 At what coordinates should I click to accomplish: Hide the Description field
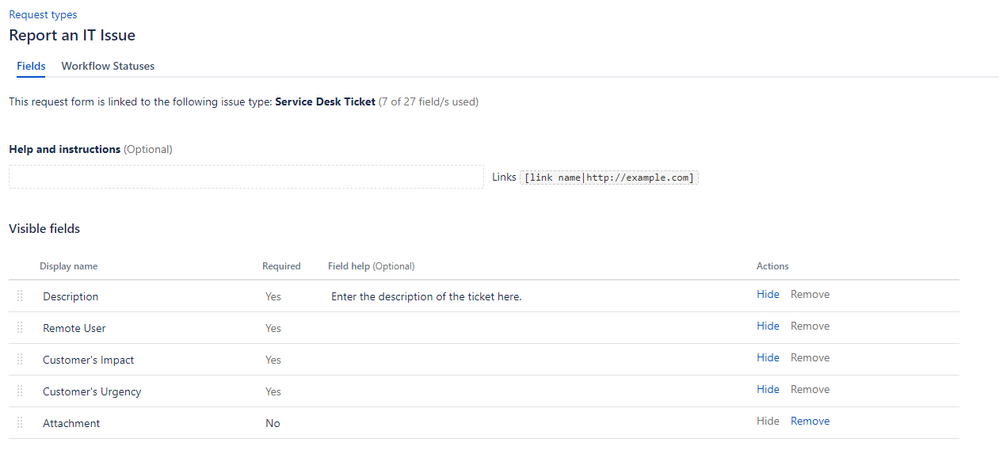pos(768,294)
